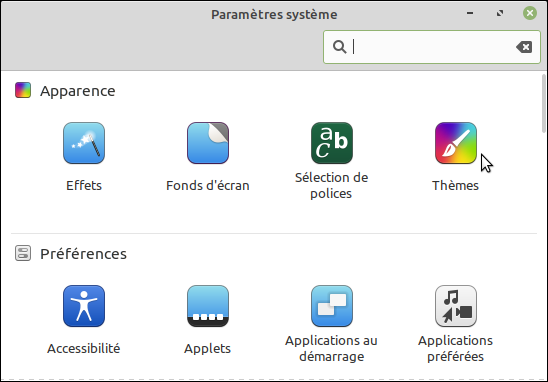Open the Accessibilité settings icon
The image size is (548, 382).
coord(84,306)
